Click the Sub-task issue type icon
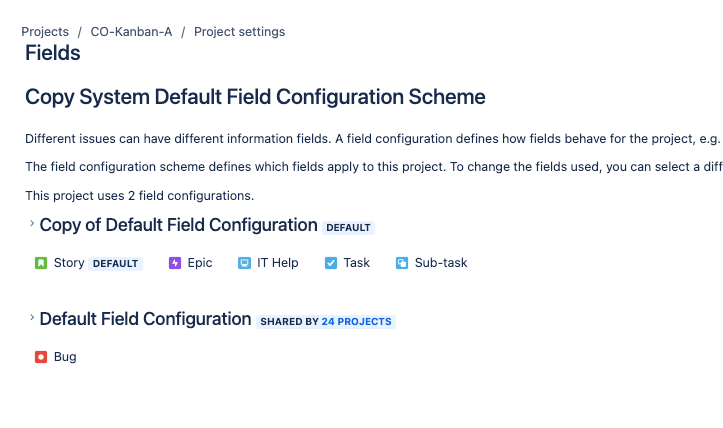 (402, 263)
